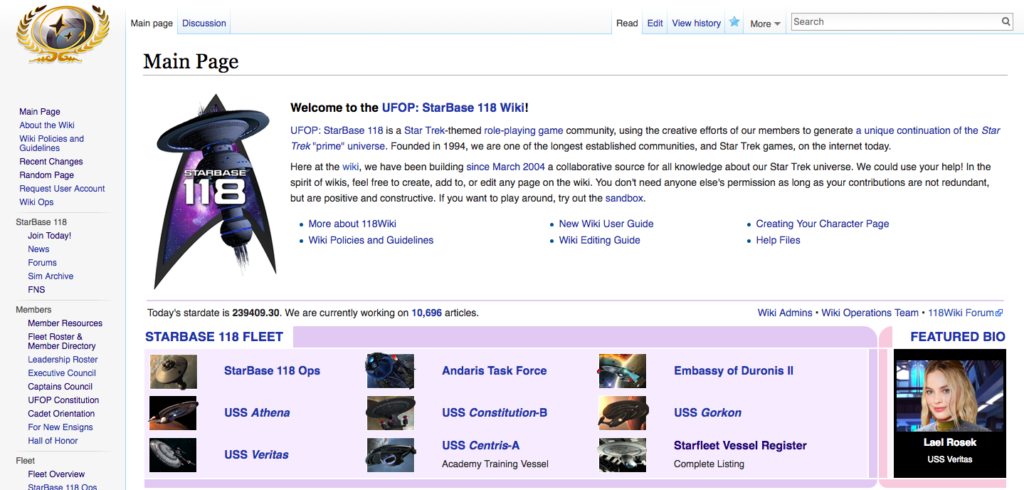Image resolution: width=1024 pixels, height=490 pixels.
Task: Open Cadet Orientation link
Action: 61,414
